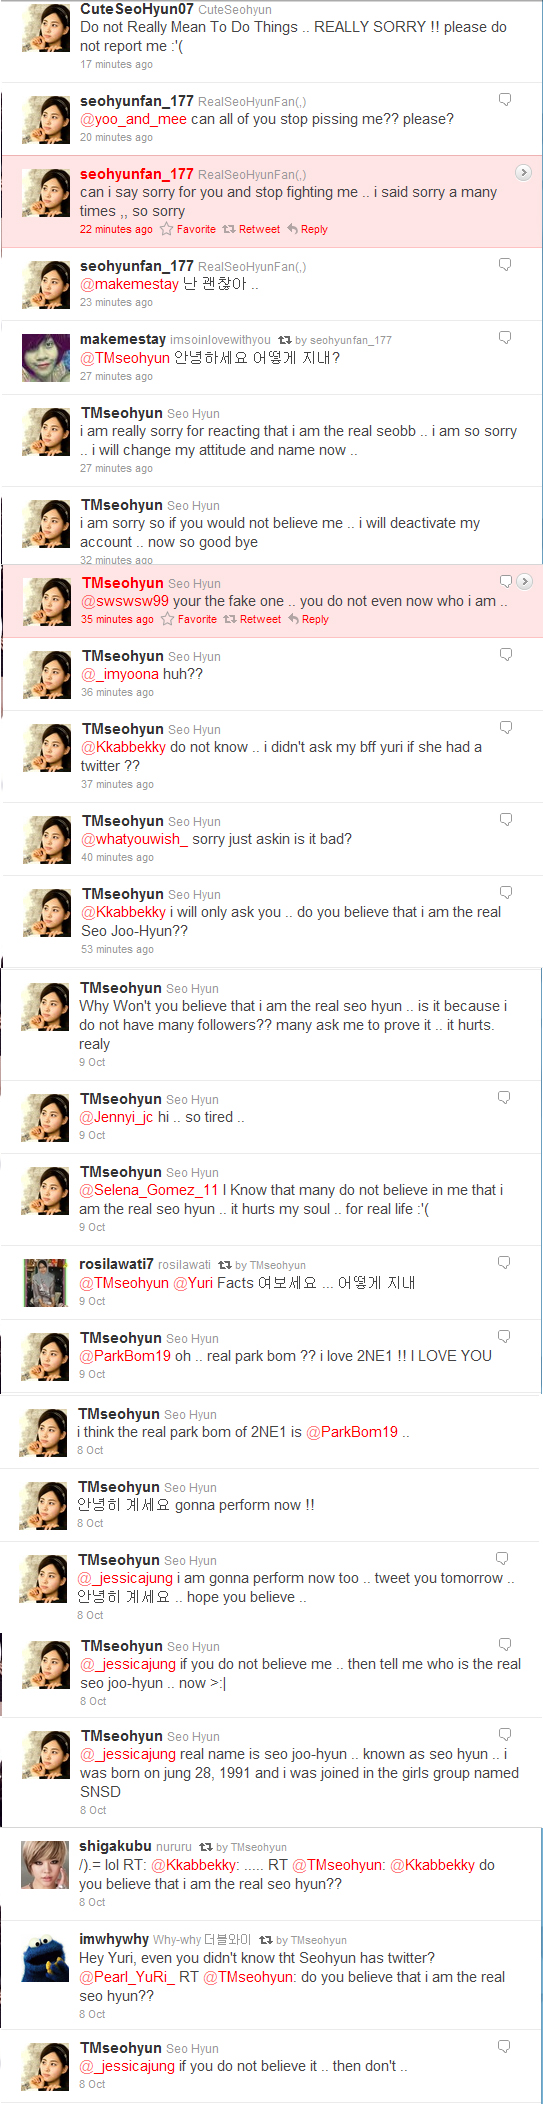Open shigakubu's profile avatar

pyautogui.click(x=45, y=1865)
